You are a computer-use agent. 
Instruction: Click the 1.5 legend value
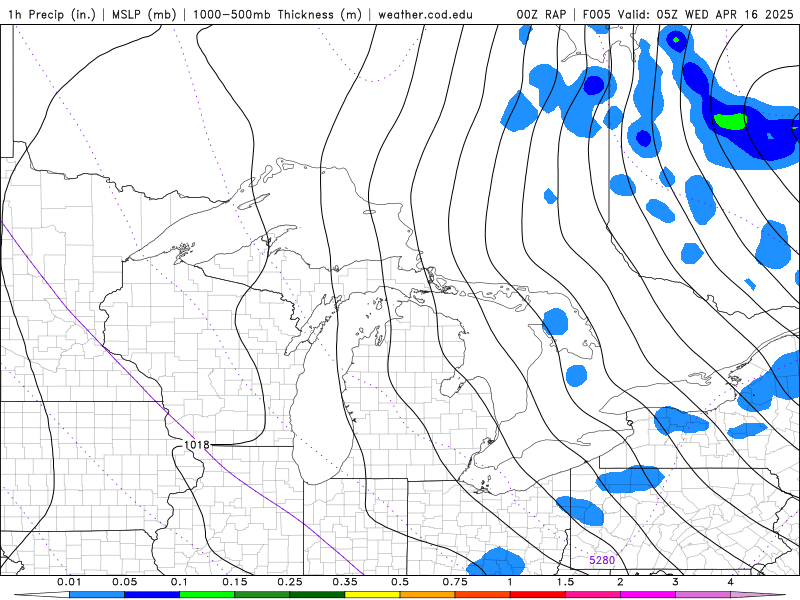(565, 582)
